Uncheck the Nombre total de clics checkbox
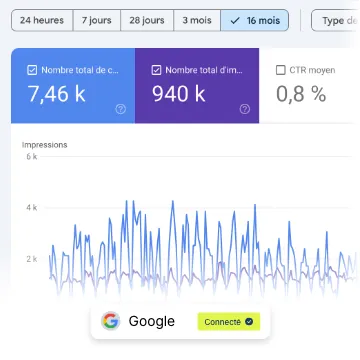The height and width of the screenshot is (360, 360). 32,70
